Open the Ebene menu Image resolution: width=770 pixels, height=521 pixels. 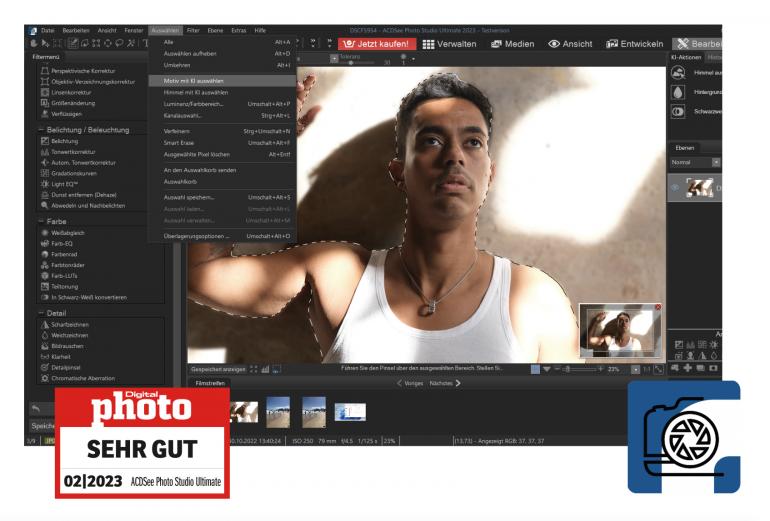(215, 30)
